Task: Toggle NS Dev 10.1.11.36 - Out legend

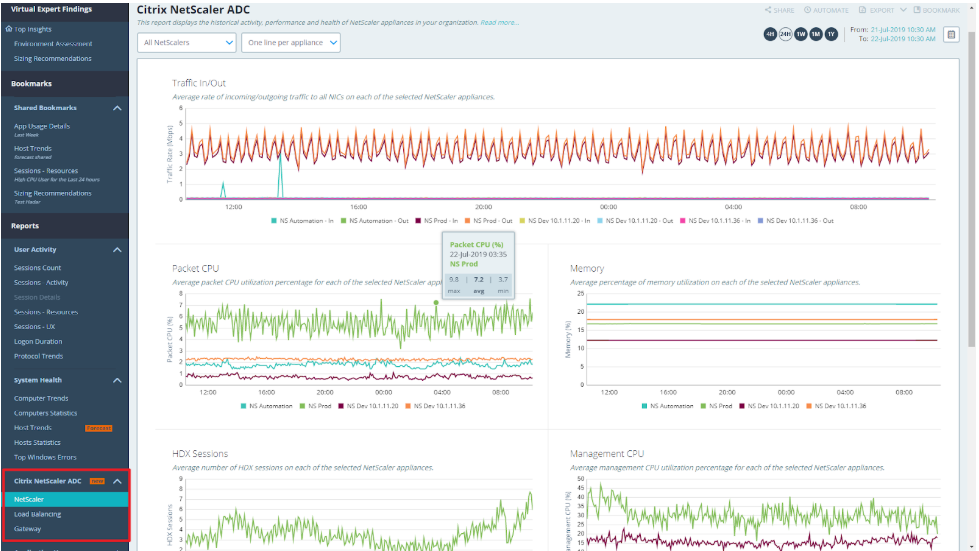Action: tap(795, 221)
